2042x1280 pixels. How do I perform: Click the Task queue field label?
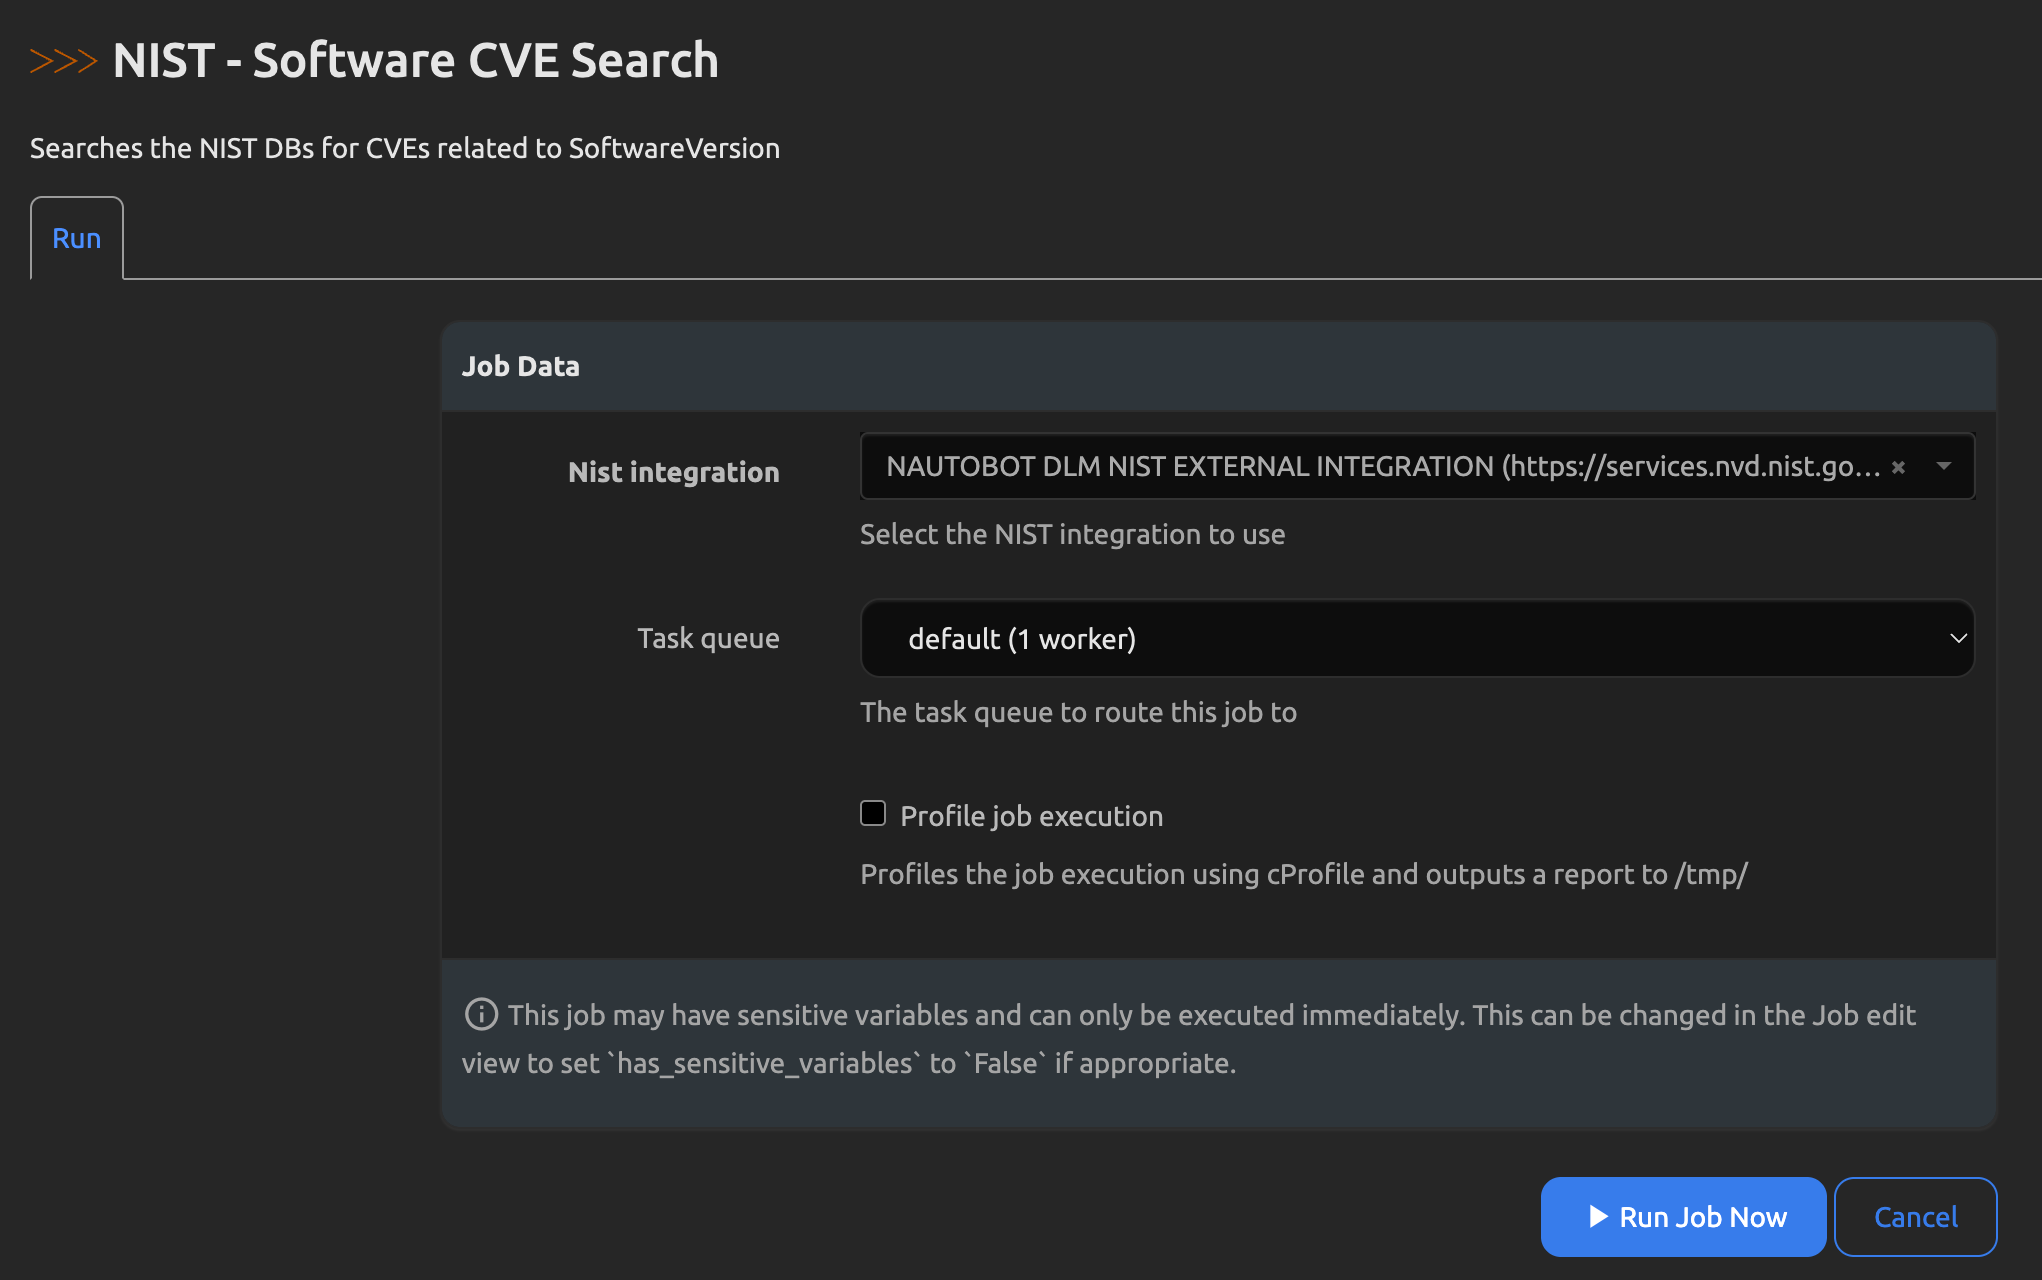[708, 638]
